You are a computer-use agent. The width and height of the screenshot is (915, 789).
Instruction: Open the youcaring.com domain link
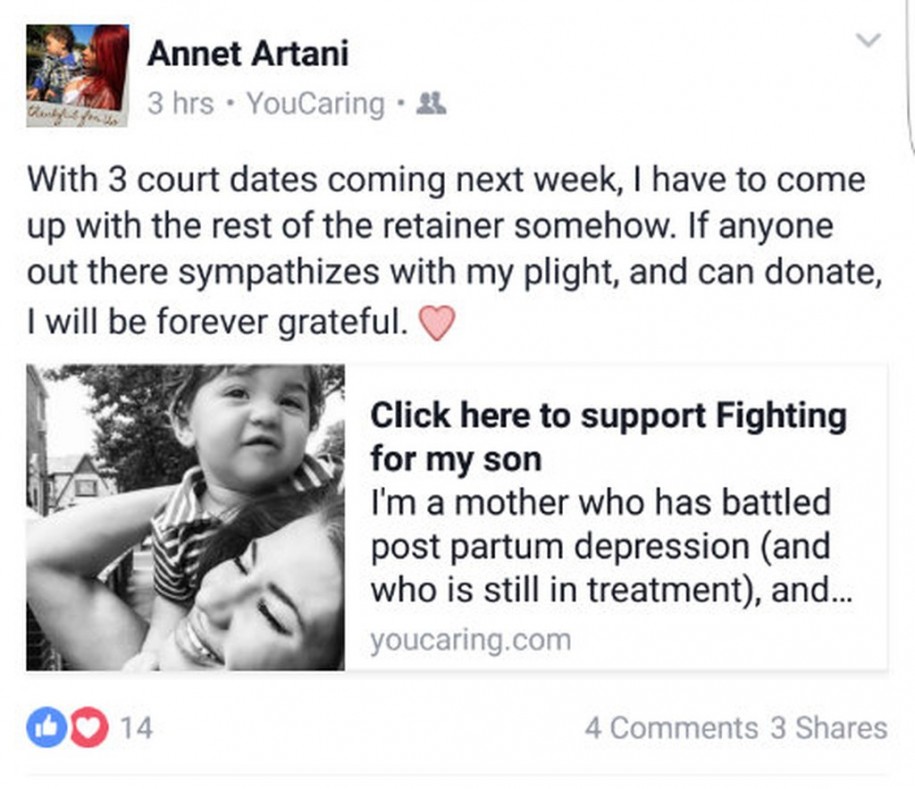[x=470, y=640]
